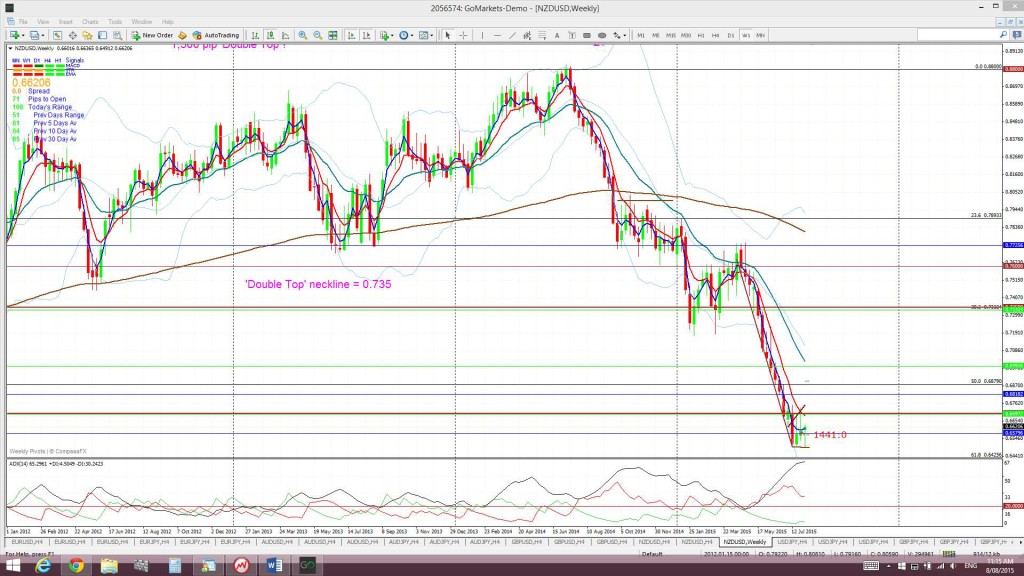1024x576 pixels.
Task: Select the 1441.0 chart label
Action: [829, 435]
